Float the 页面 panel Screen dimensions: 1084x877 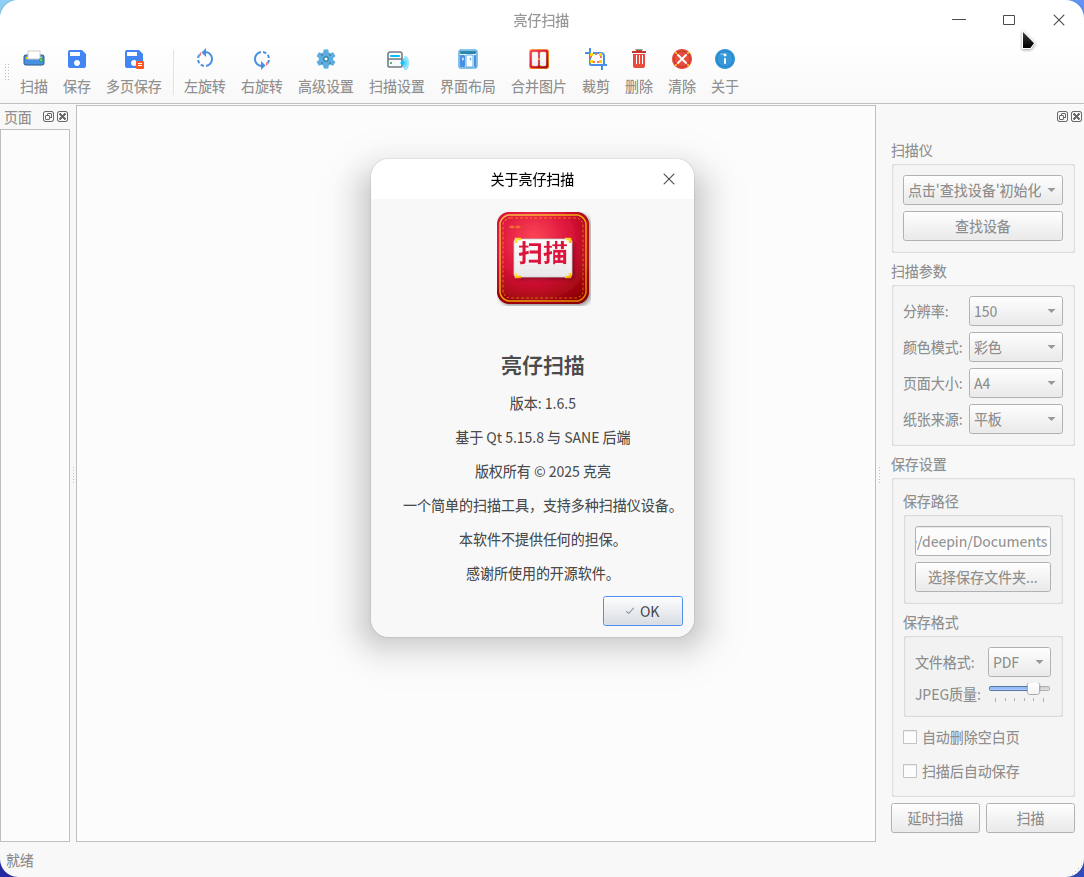[x=48, y=117]
